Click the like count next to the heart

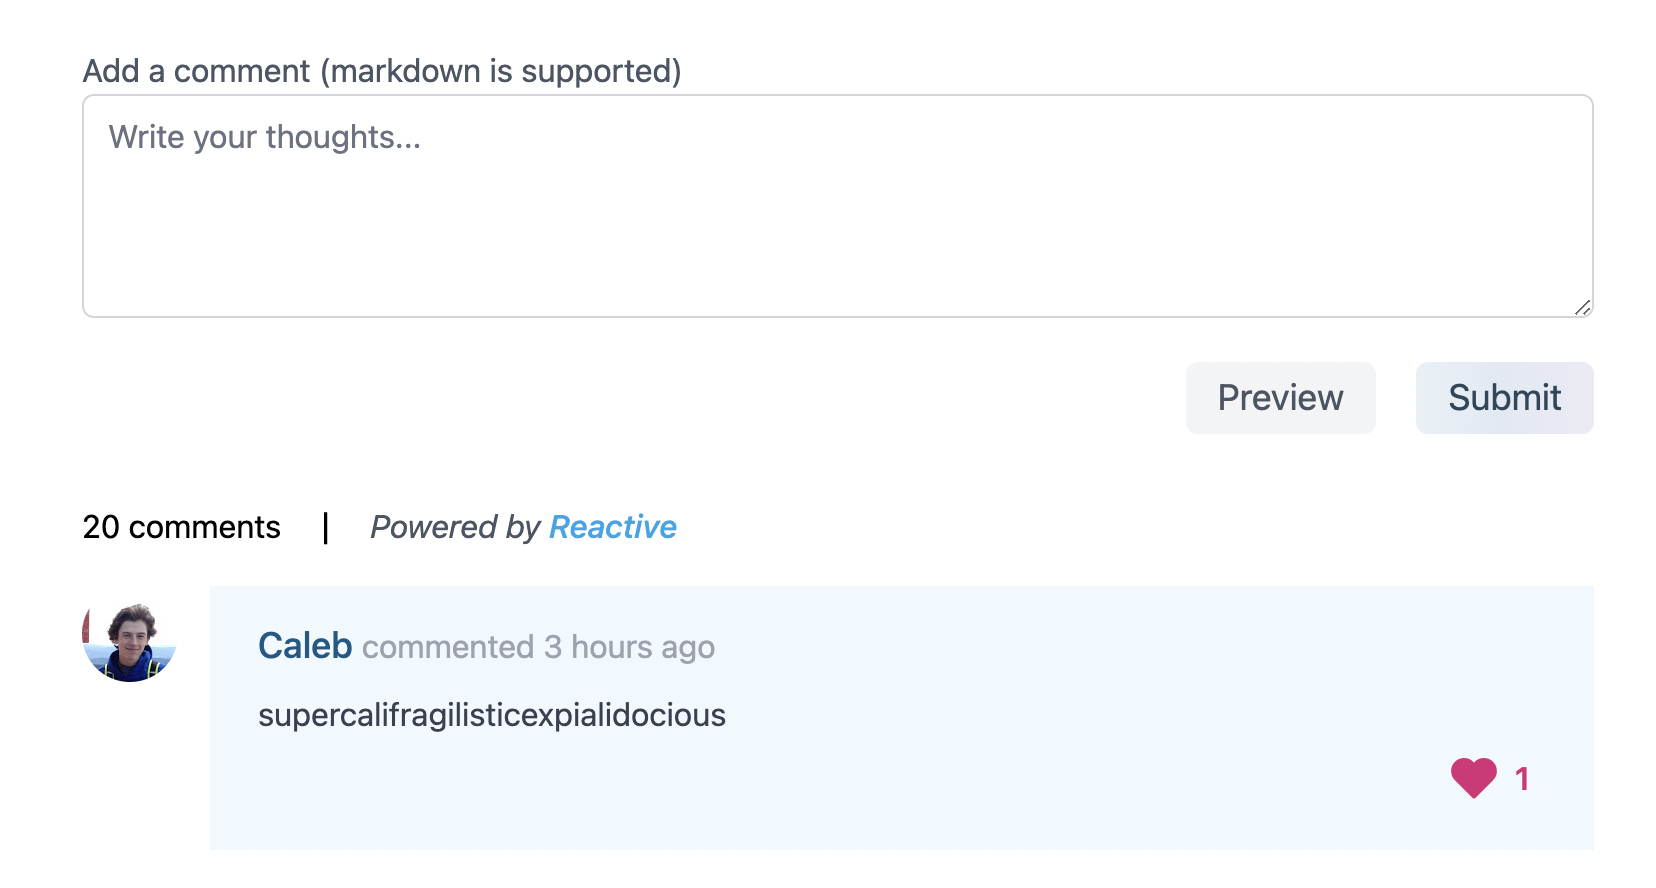(1522, 778)
